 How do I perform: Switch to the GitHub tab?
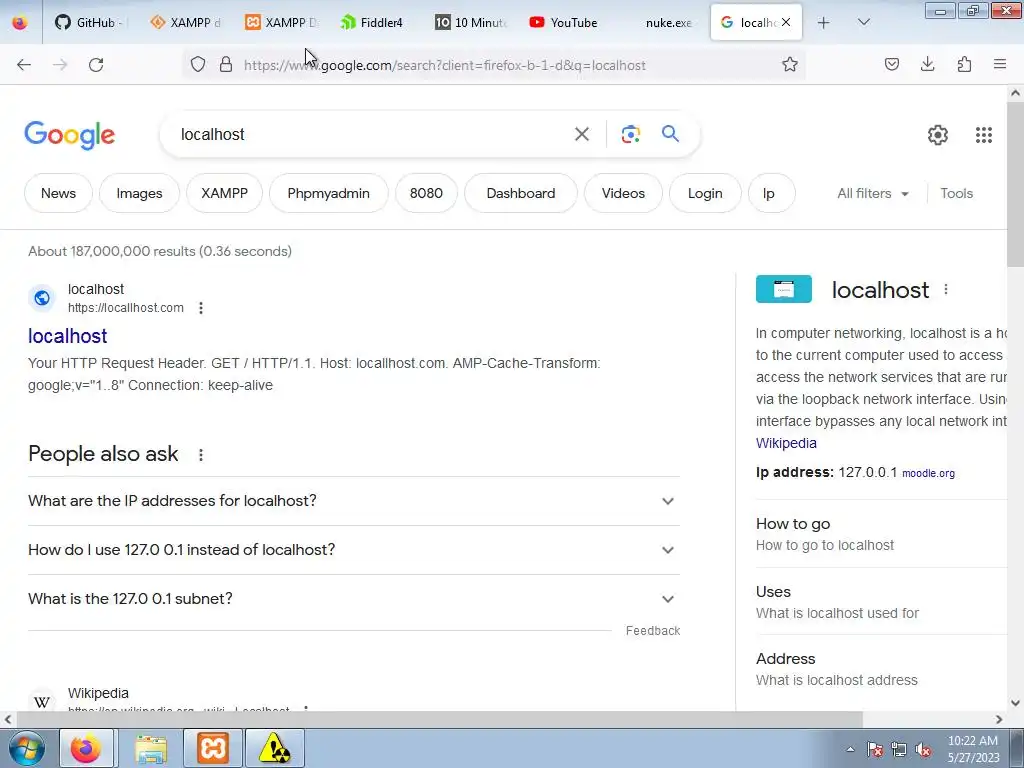click(x=90, y=22)
